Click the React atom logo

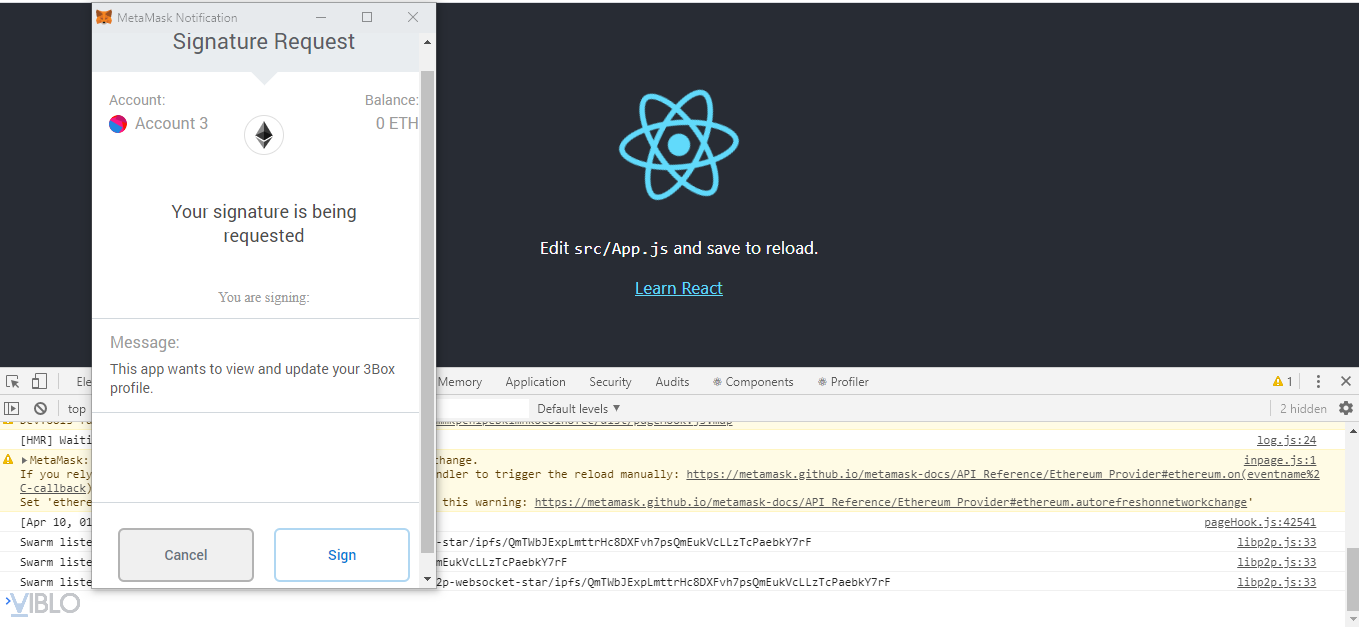click(x=679, y=145)
